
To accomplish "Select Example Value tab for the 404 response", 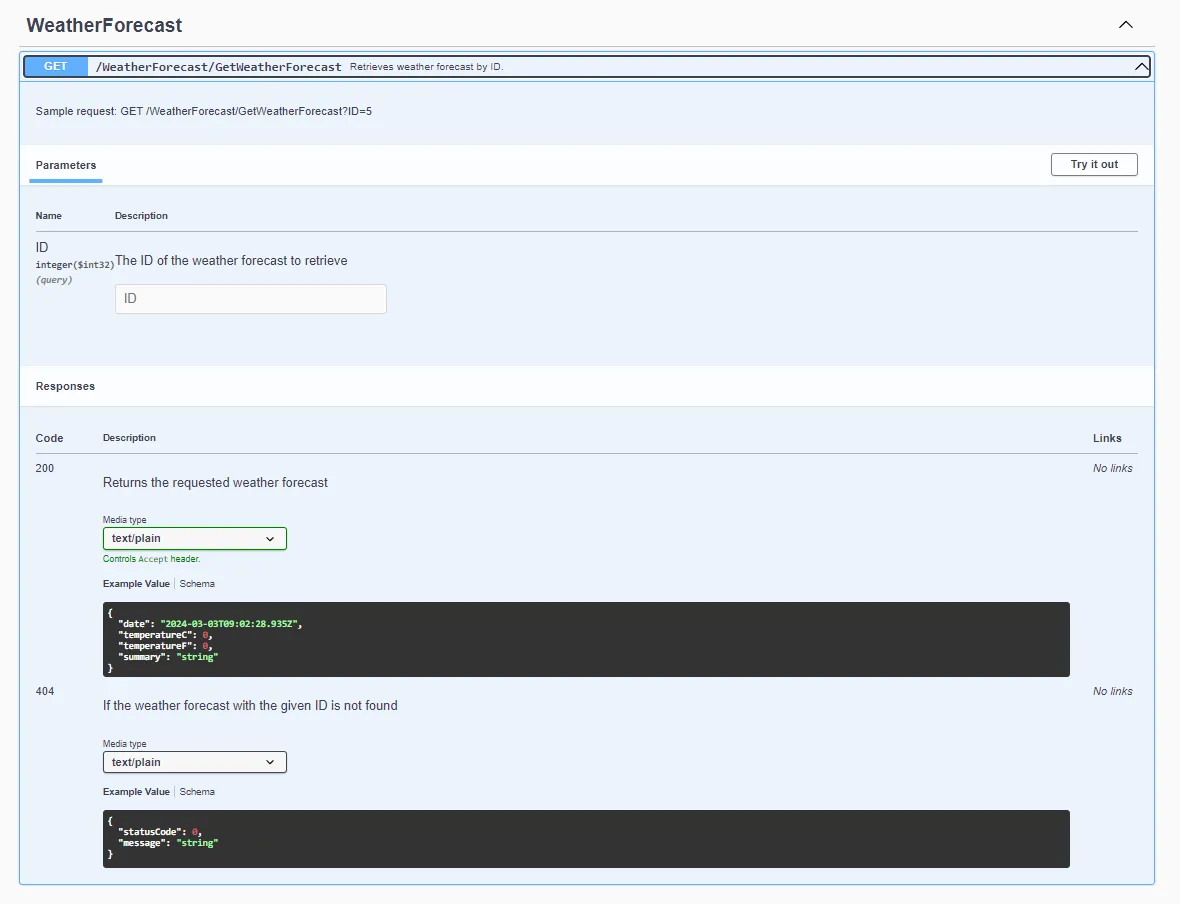I will 136,792.
